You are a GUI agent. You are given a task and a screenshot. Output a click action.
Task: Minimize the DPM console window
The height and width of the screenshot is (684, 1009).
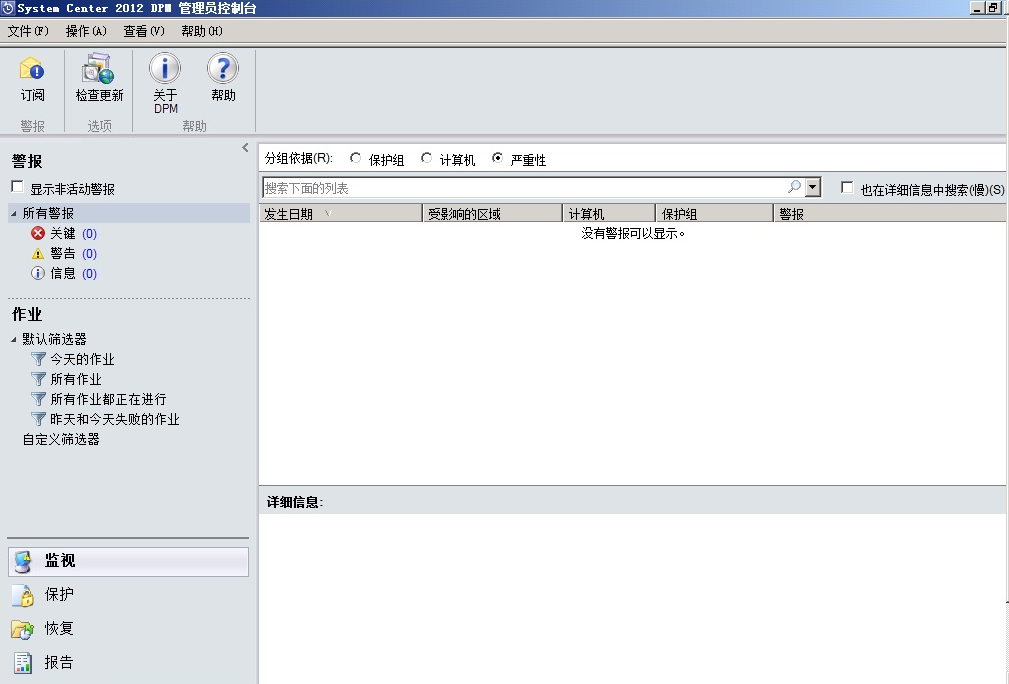point(977,8)
